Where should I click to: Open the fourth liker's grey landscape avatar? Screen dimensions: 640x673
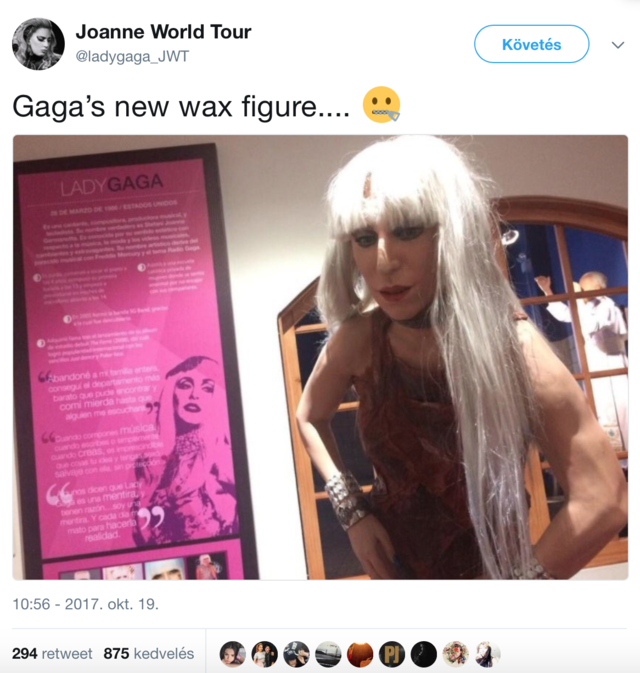[x=328, y=654]
